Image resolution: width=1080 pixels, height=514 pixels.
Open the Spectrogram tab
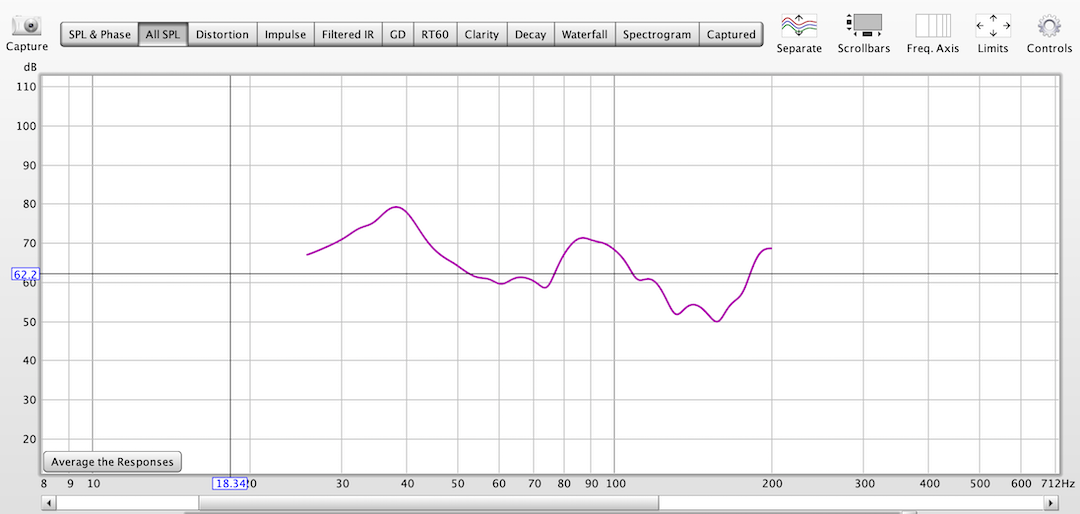point(656,34)
